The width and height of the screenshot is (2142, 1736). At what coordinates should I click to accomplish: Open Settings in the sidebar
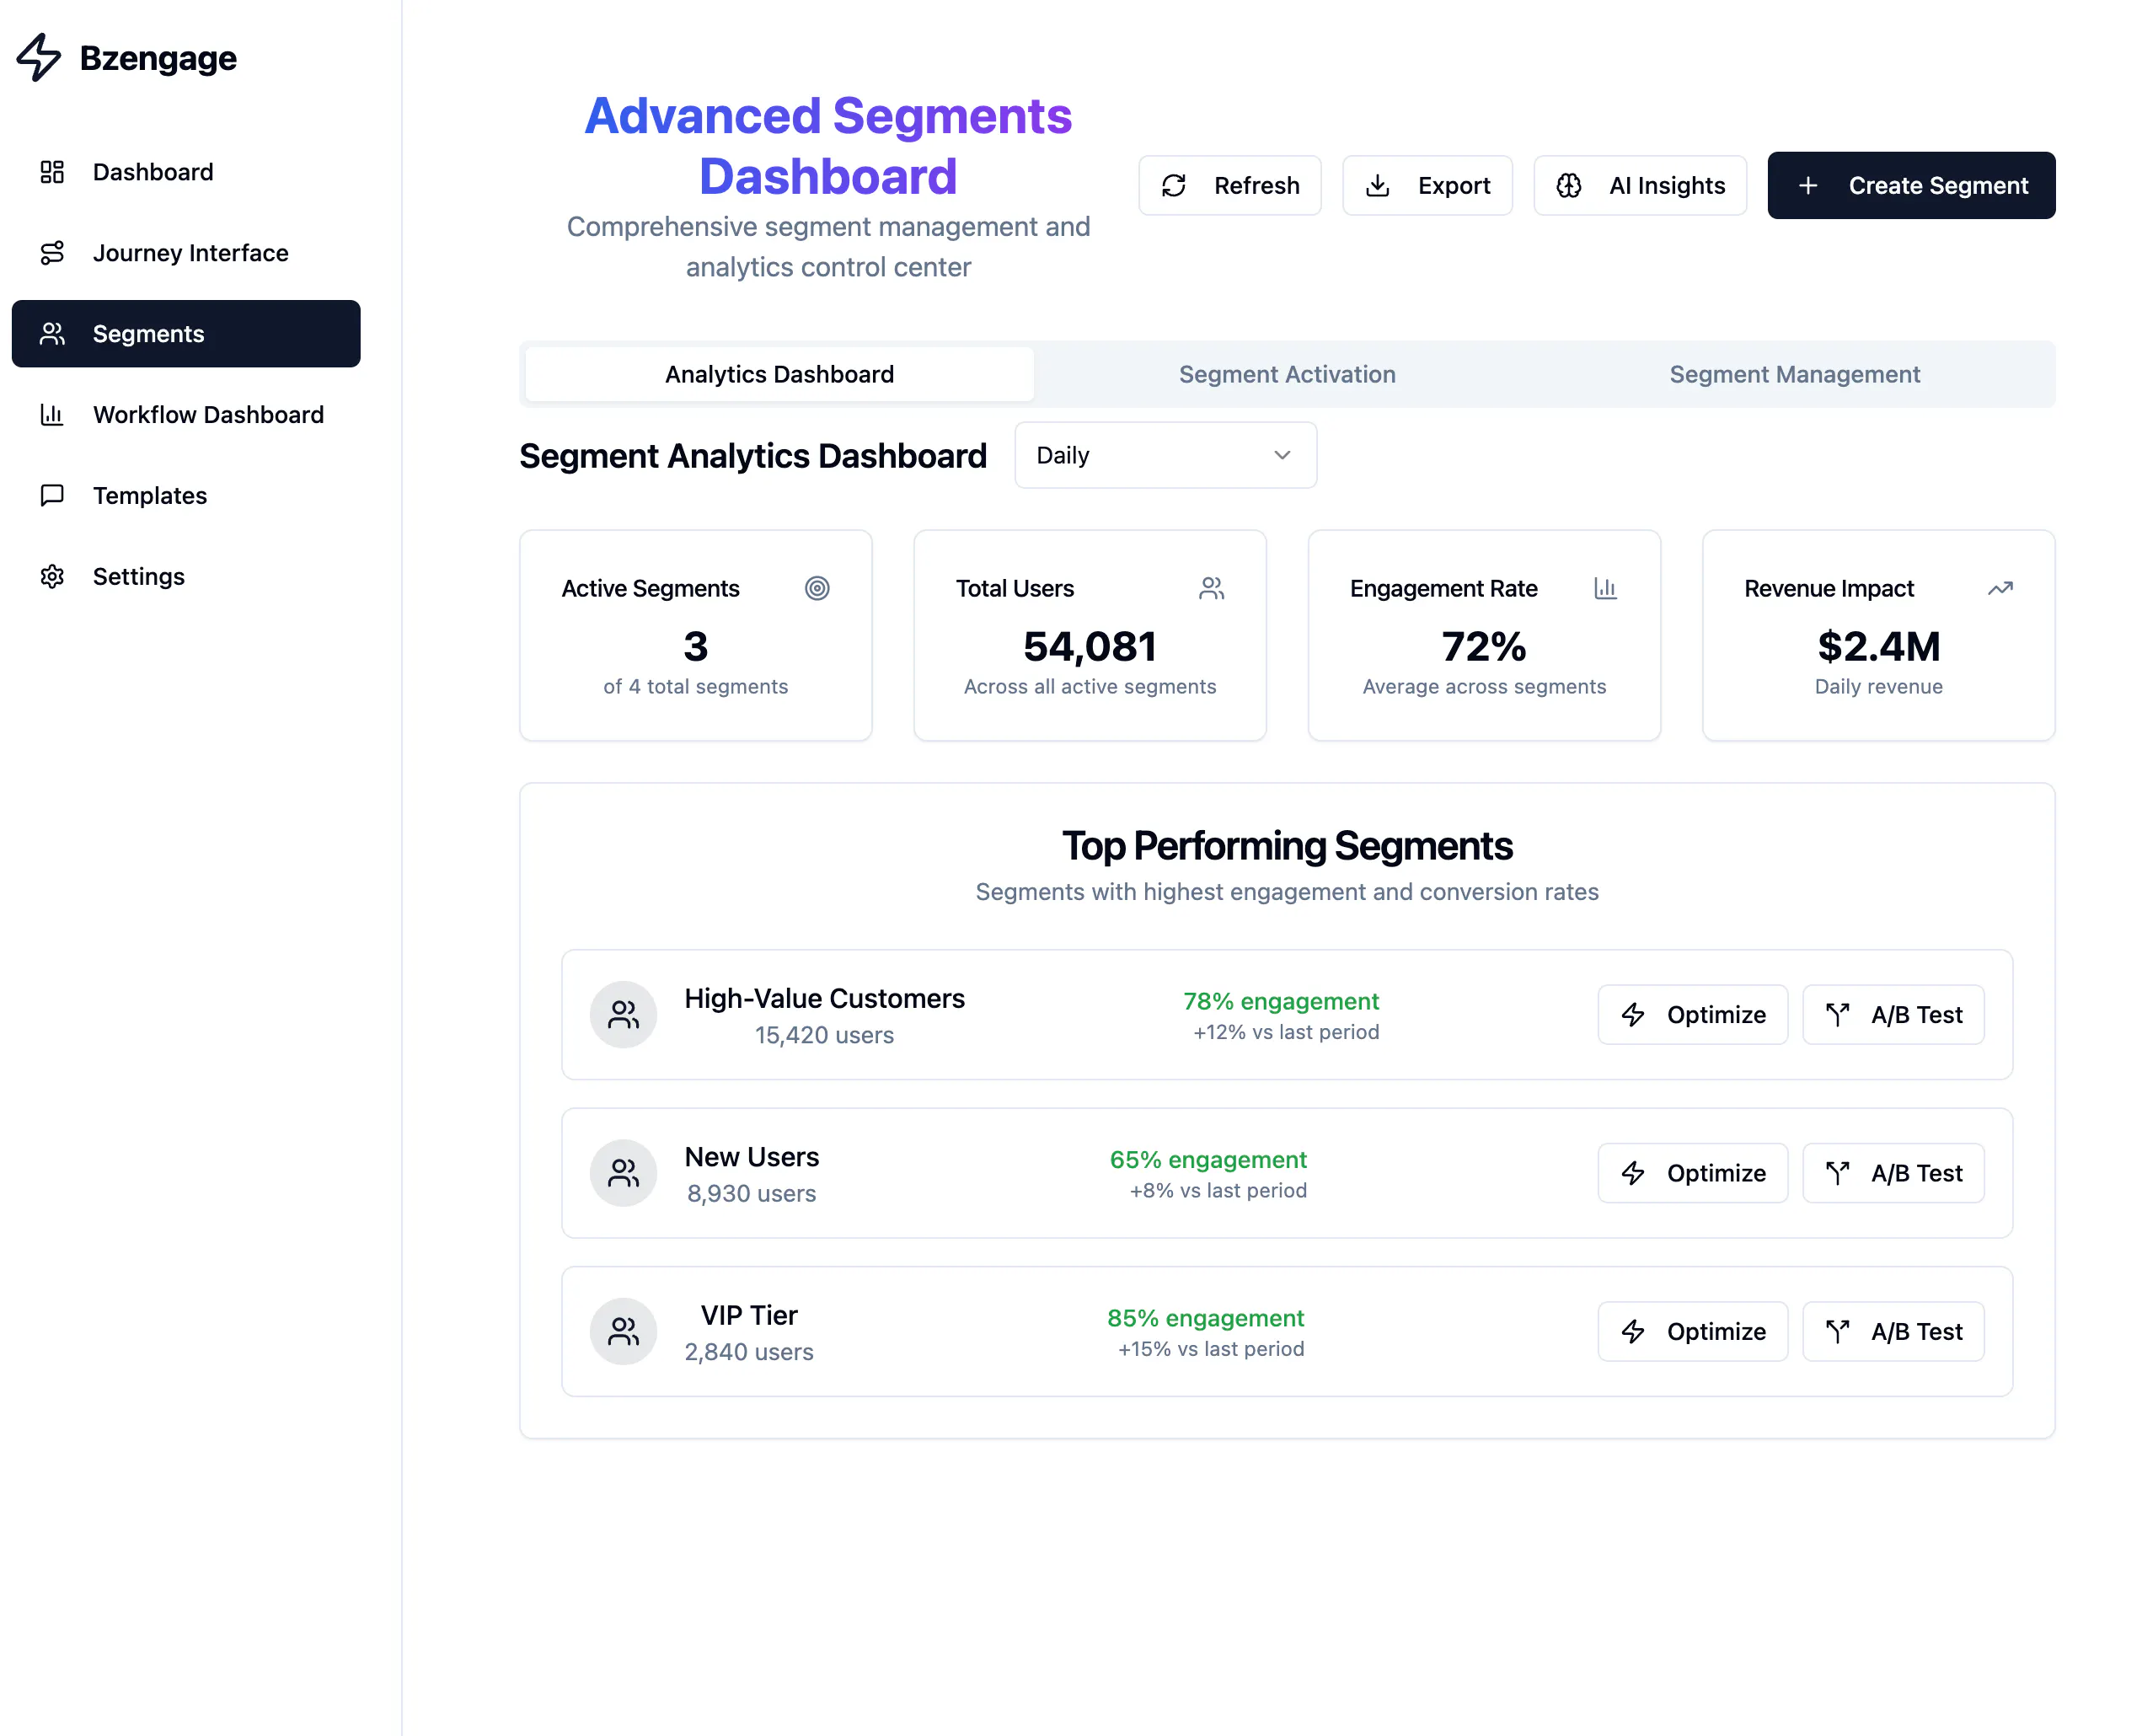(x=186, y=577)
